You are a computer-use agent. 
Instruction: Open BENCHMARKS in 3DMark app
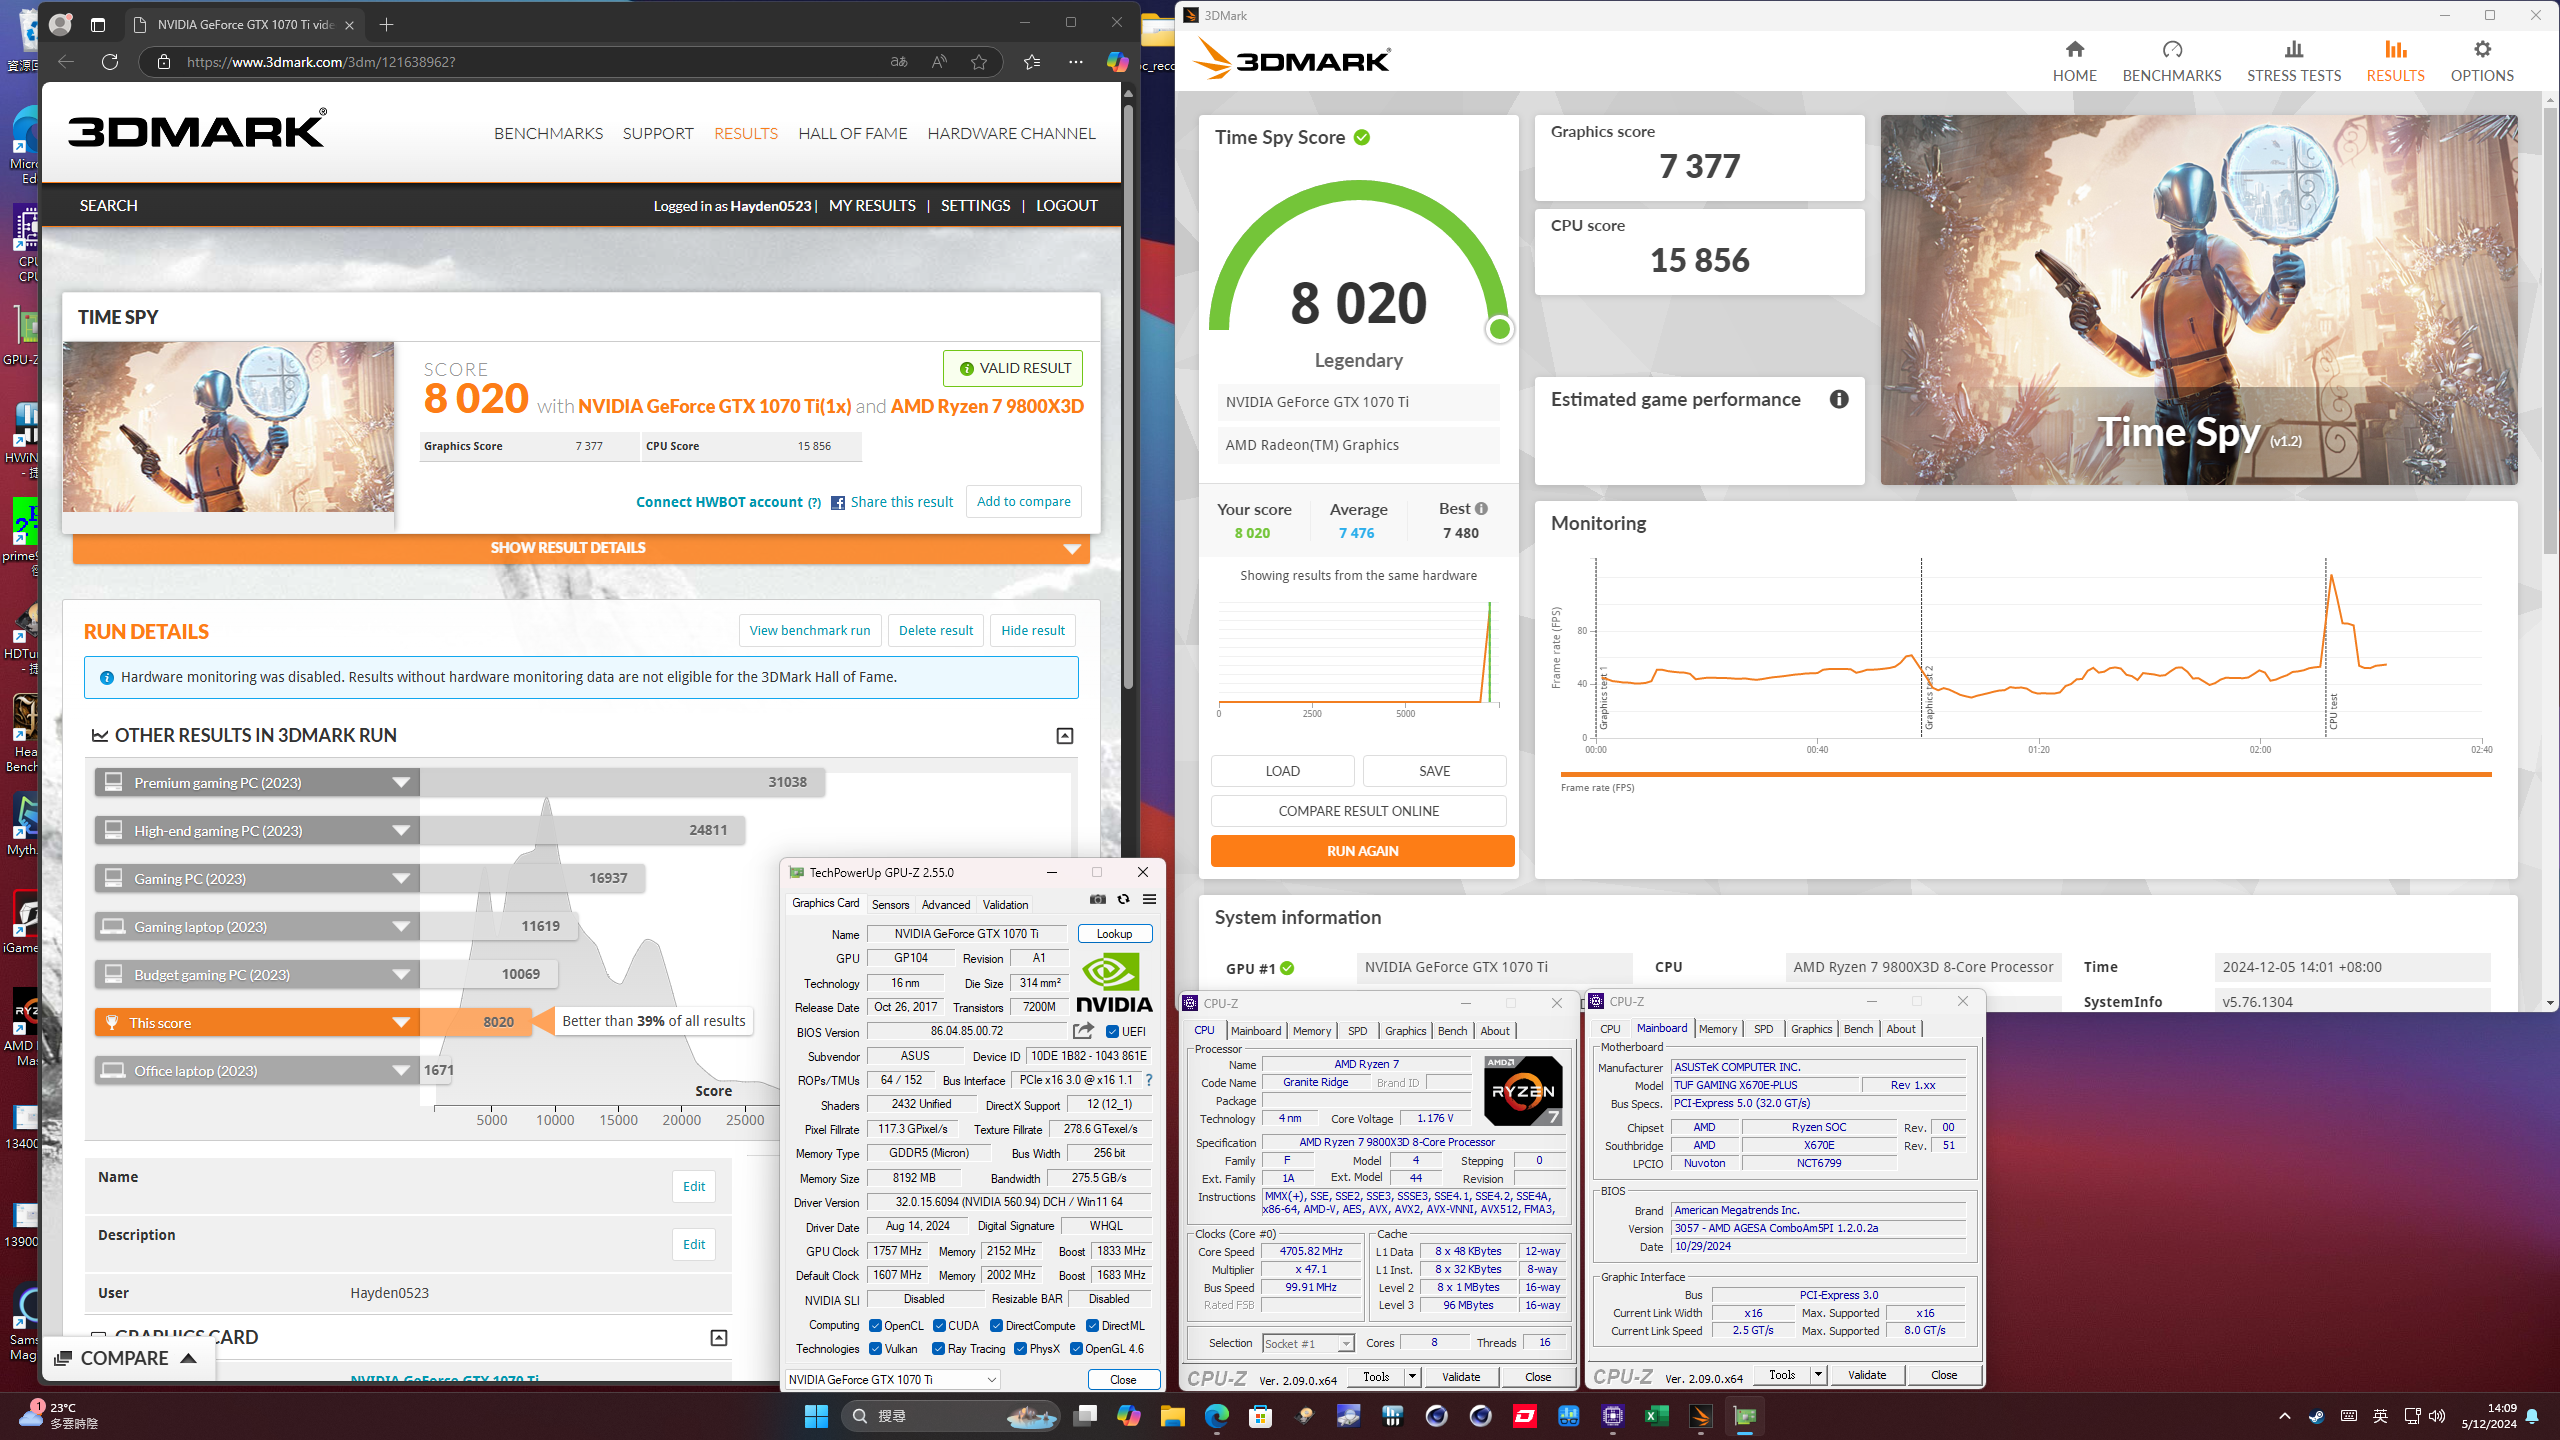point(2172,61)
